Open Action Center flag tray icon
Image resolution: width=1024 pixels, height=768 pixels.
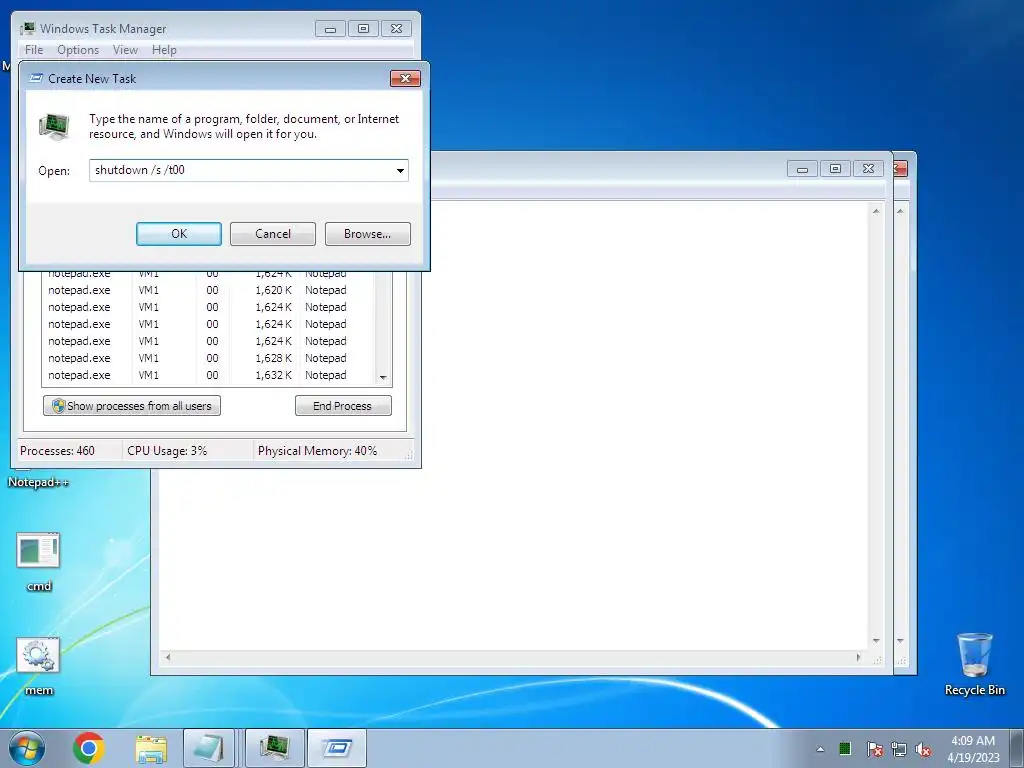point(874,749)
